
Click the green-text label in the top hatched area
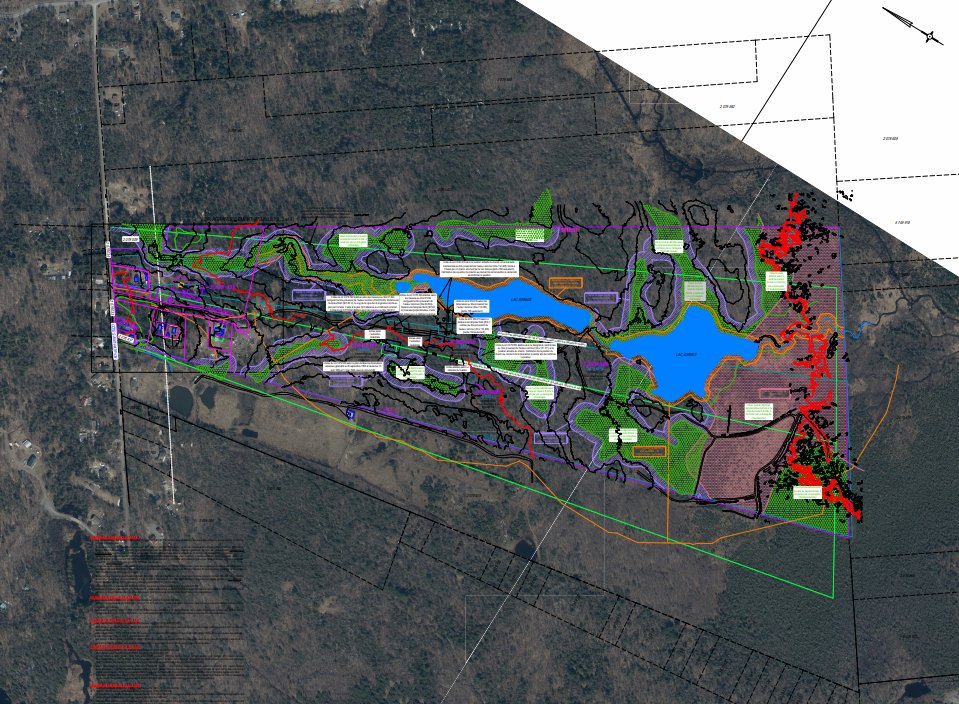coord(530,234)
